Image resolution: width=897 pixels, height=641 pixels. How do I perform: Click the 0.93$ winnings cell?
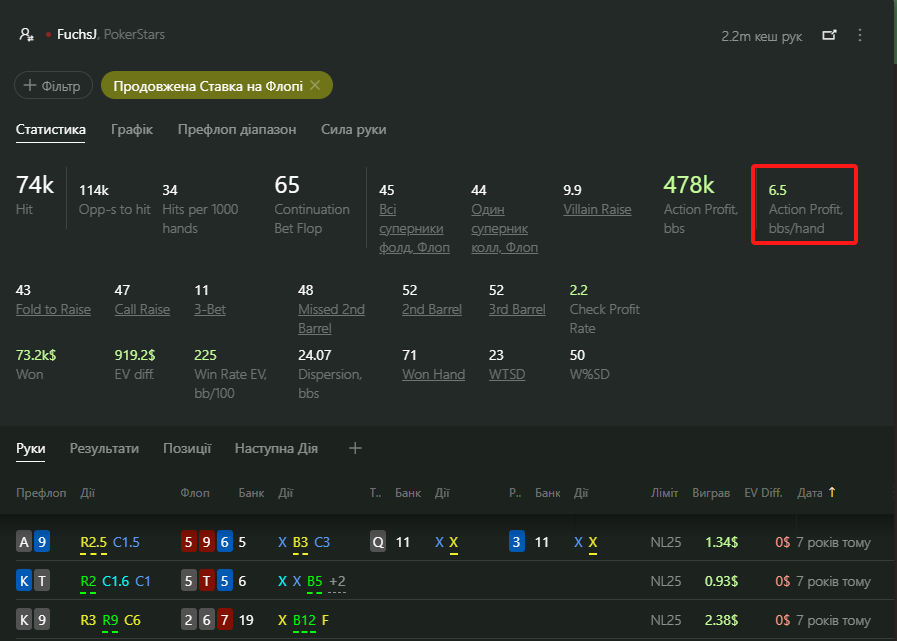(721, 581)
